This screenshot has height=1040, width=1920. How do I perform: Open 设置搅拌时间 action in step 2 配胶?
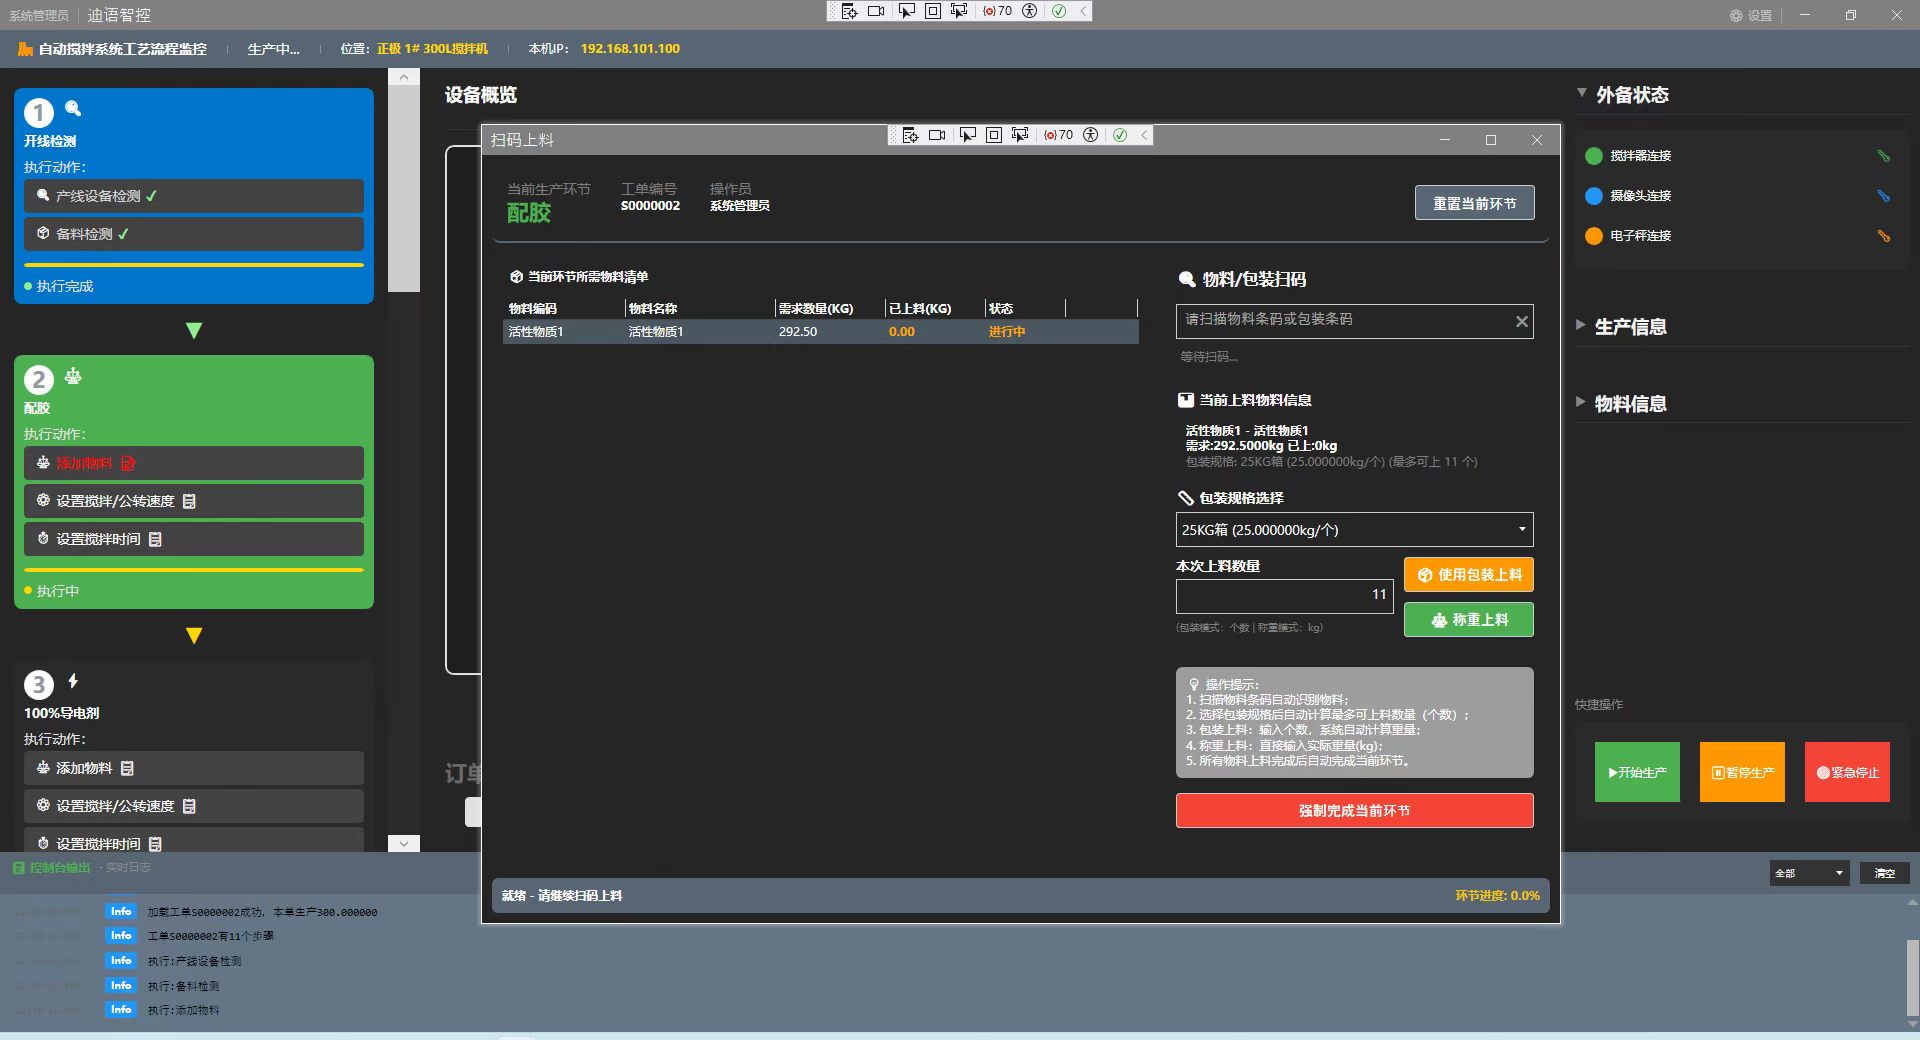coord(194,539)
